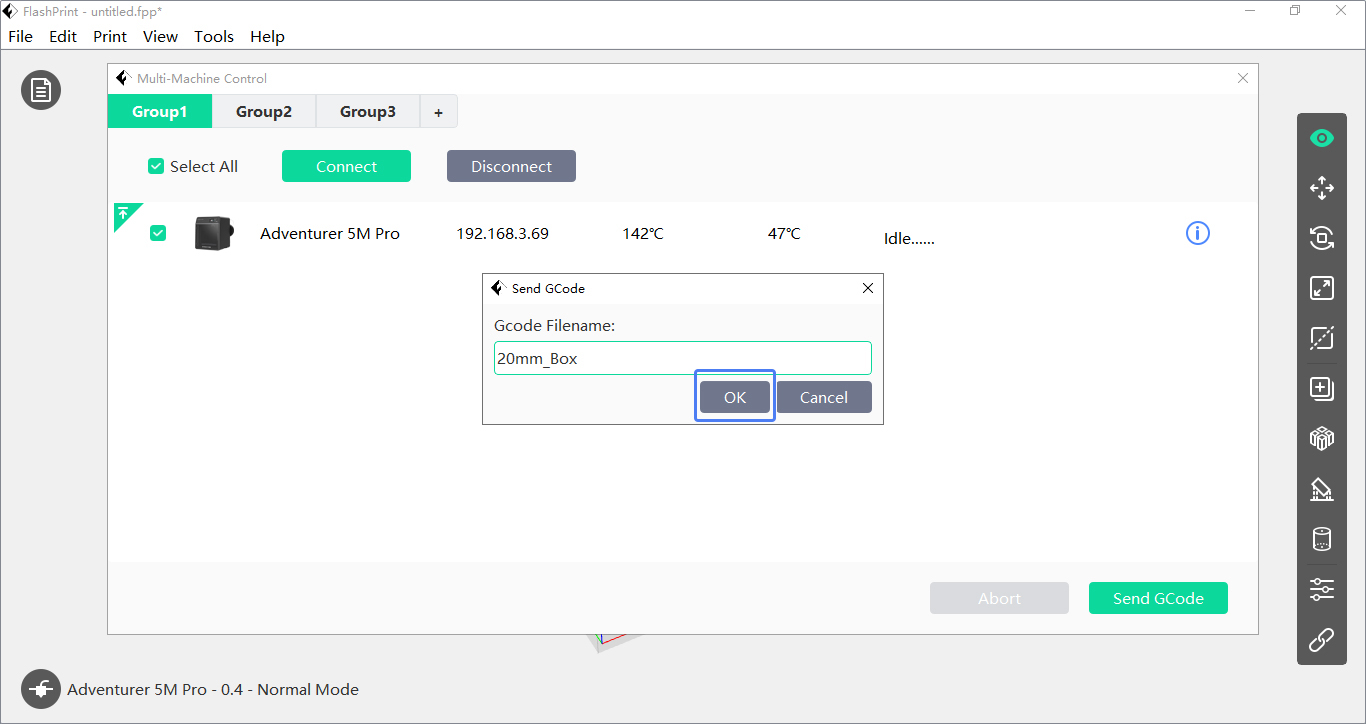
Task: Select the Cut tool icon
Action: (x=1322, y=338)
